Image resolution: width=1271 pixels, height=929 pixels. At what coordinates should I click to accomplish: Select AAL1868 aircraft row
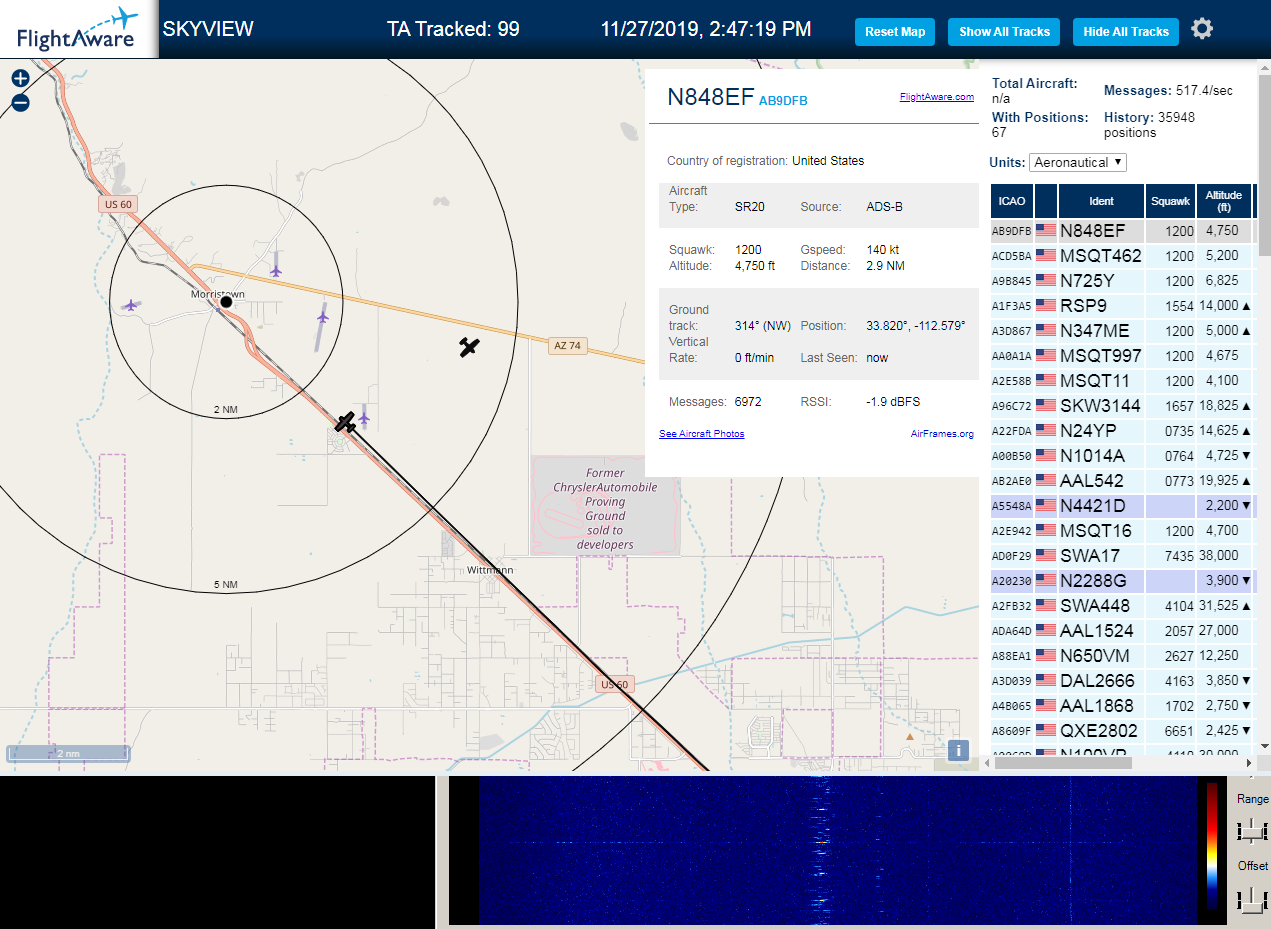click(1122, 706)
